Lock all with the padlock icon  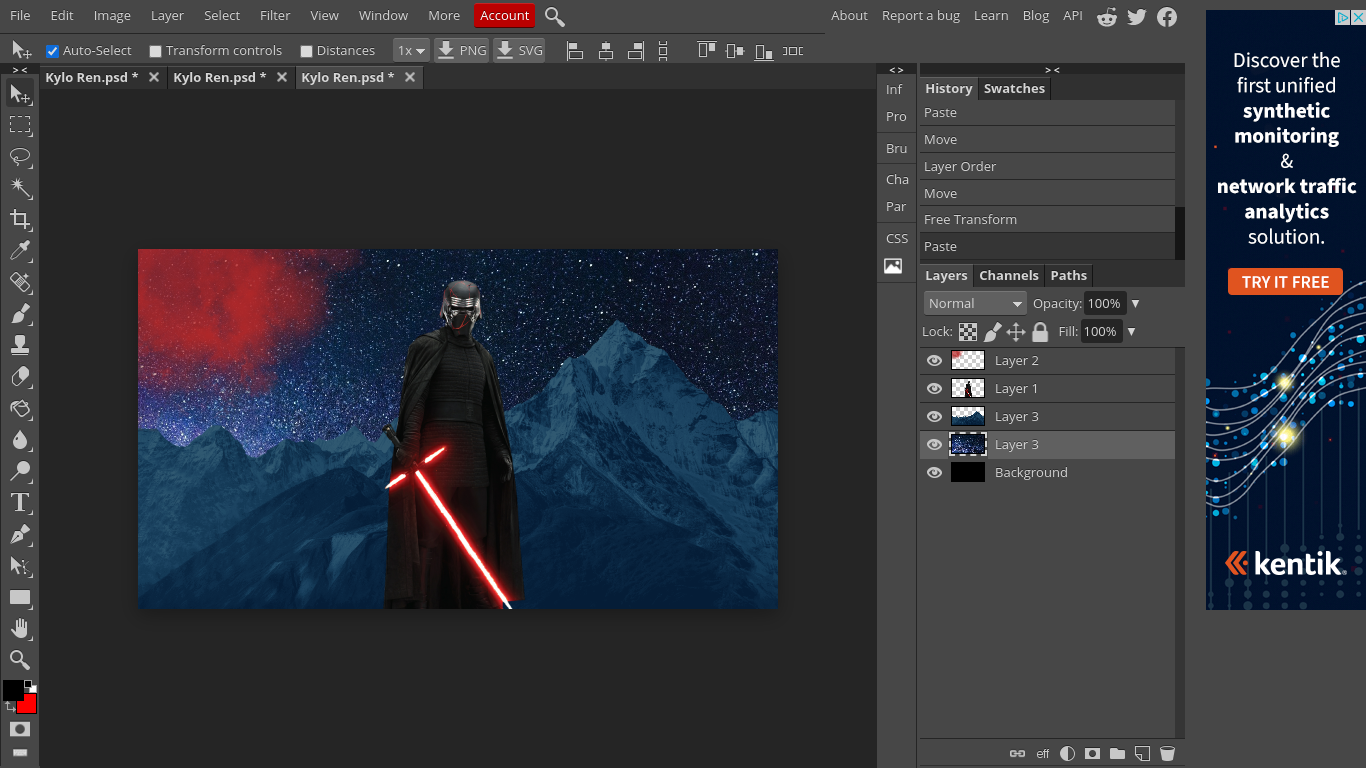pos(1040,332)
